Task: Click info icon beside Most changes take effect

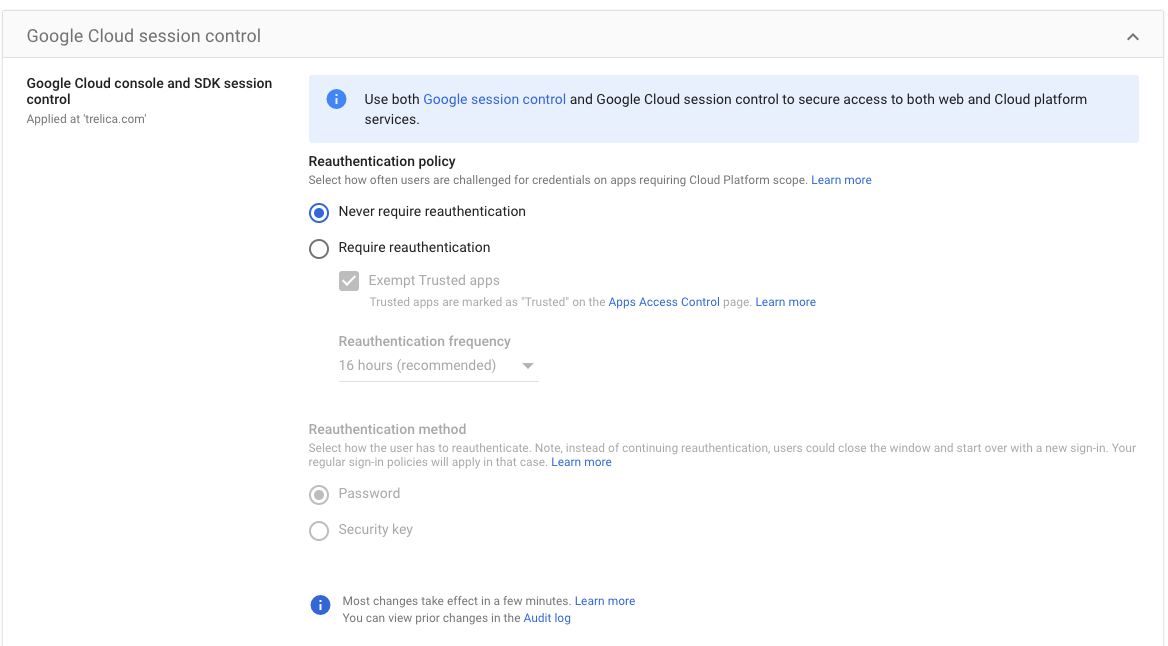Action: tap(320, 605)
